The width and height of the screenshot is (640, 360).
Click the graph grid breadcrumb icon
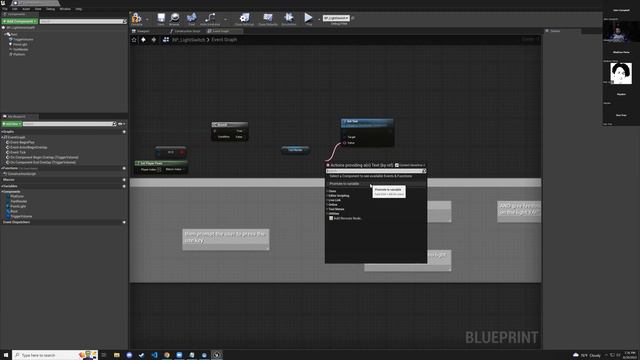pyautogui.click(x=166, y=40)
